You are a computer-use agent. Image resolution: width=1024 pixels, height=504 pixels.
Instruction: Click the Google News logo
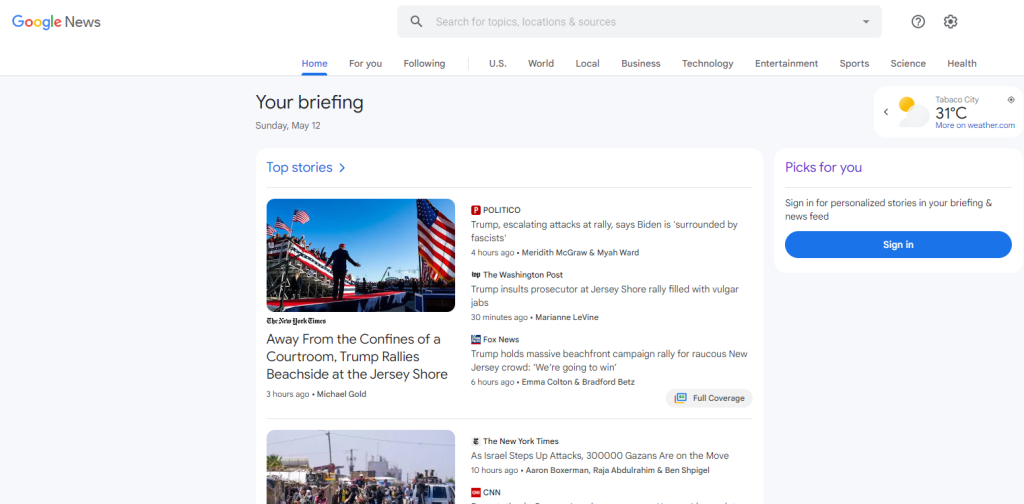click(x=56, y=22)
